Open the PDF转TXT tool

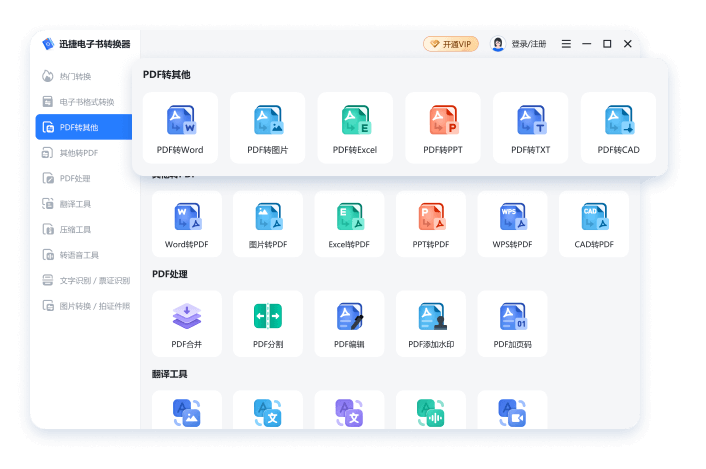pos(530,128)
